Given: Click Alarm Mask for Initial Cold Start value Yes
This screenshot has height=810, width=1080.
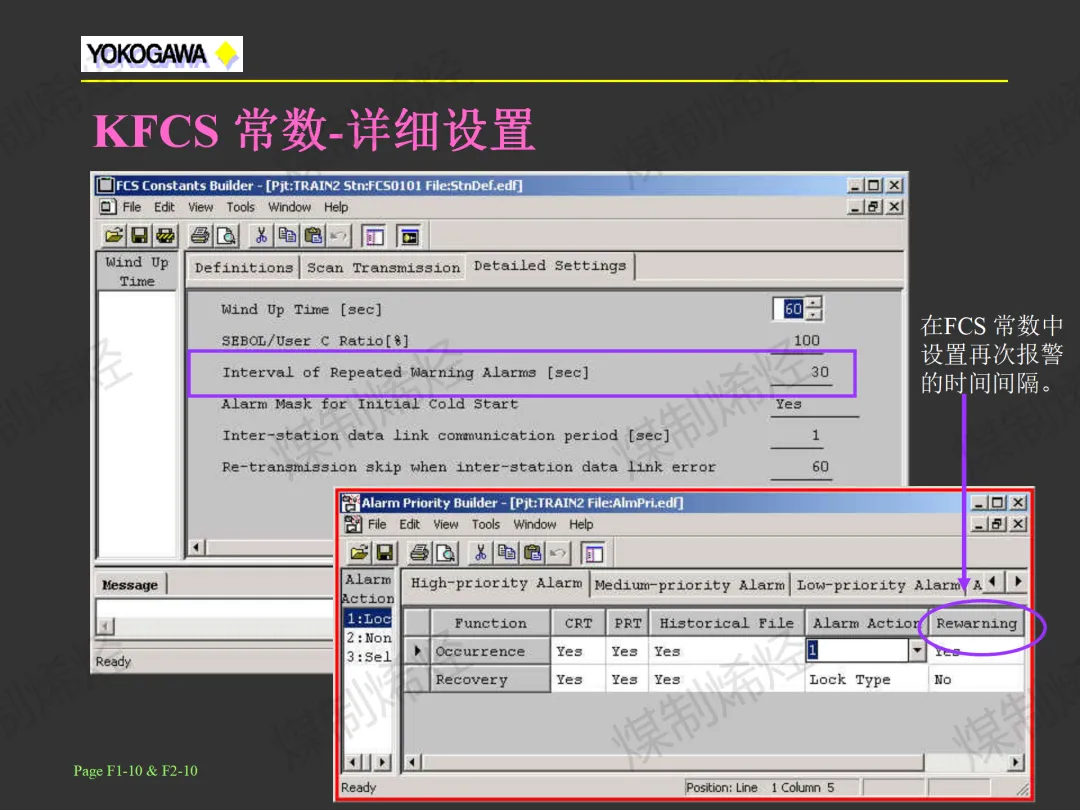Looking at the screenshot, I should click(x=814, y=404).
